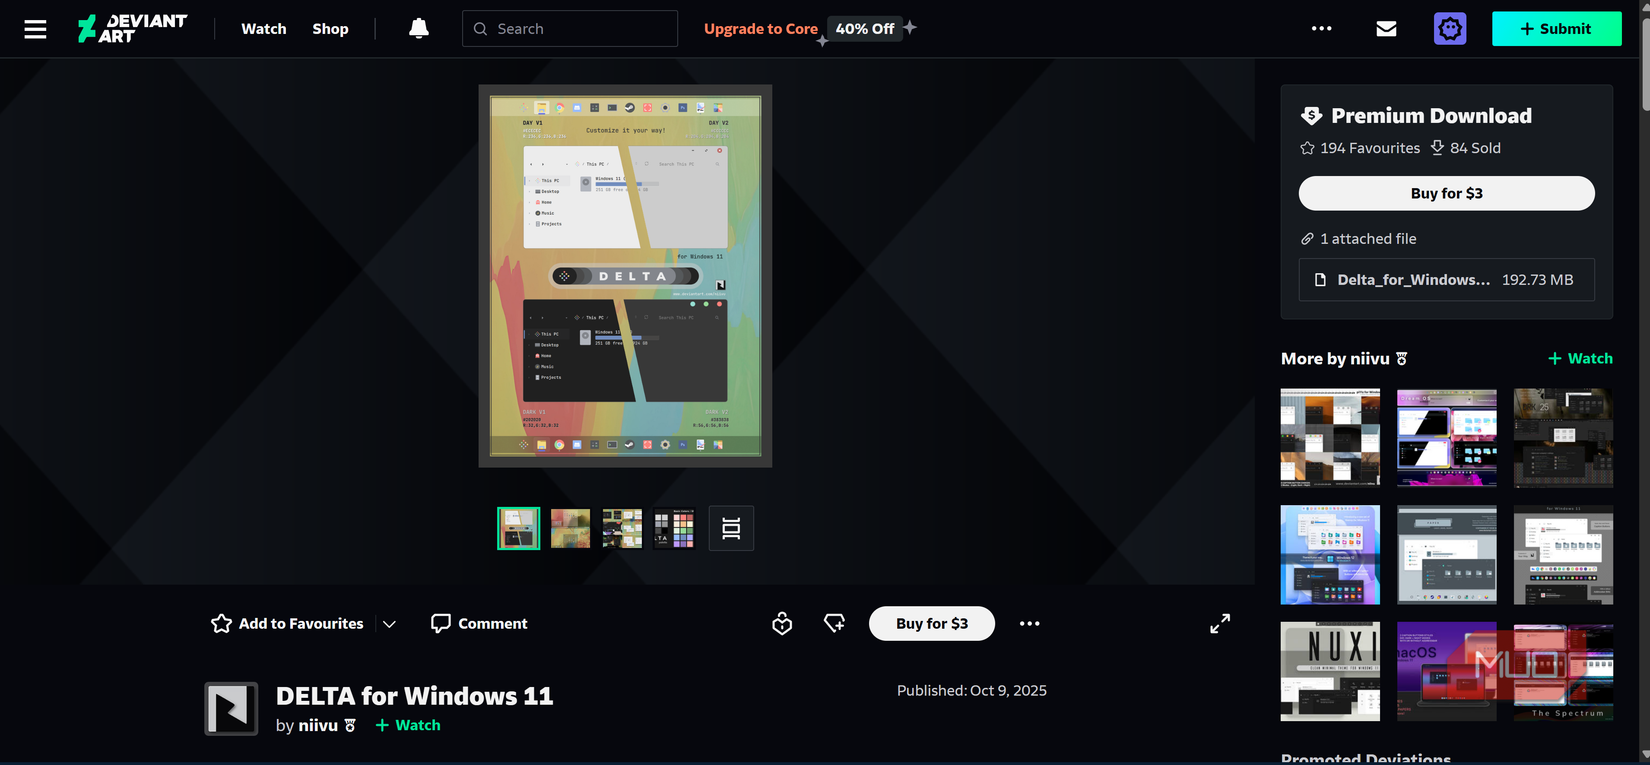Open the three-dot more menu in header

coord(1322,29)
